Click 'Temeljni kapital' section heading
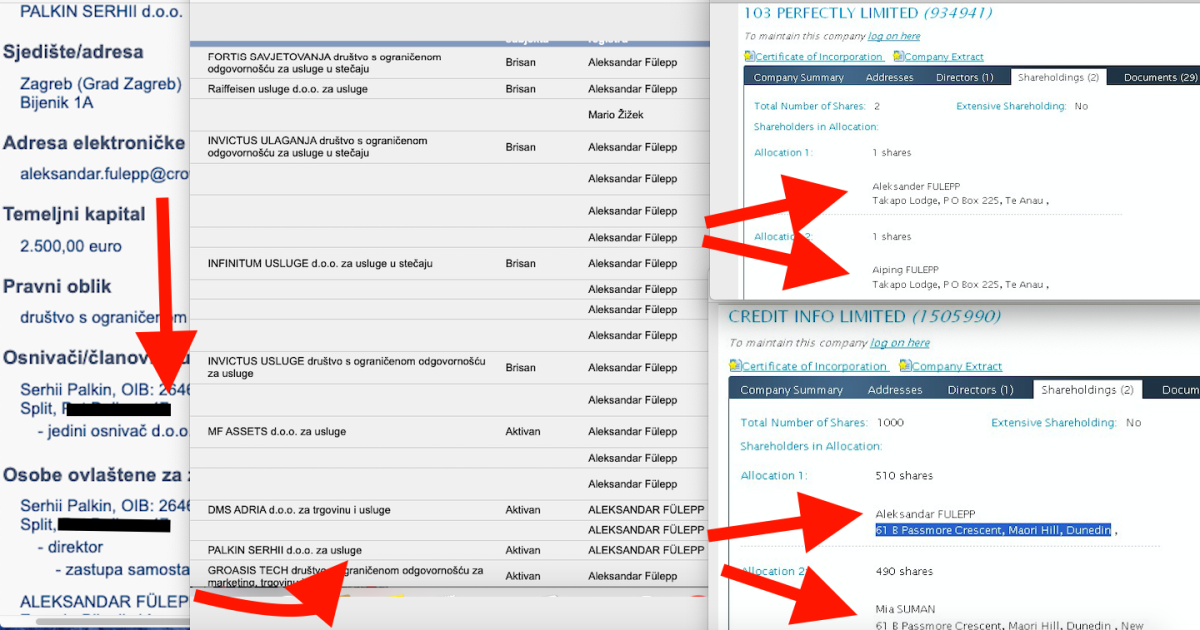Screen dimensions: 1200x630 (x=74, y=214)
